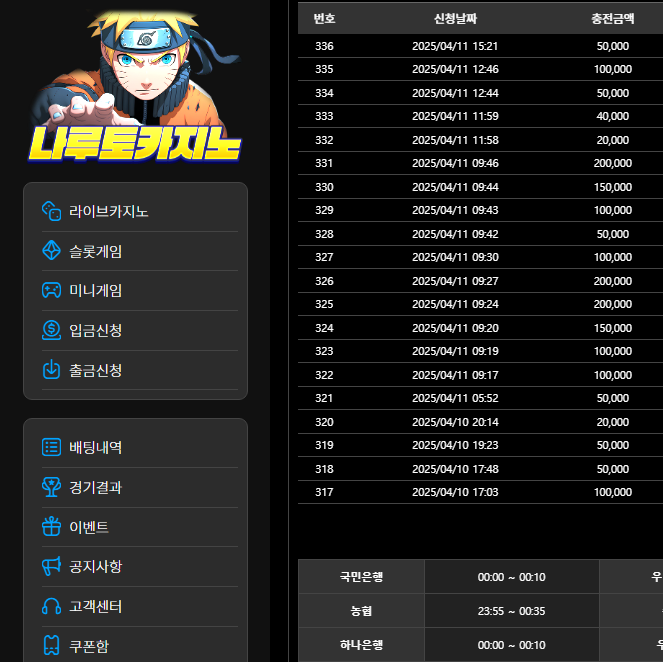Click the slot game (슬롯게임) diamond icon
The width and height of the screenshot is (663, 662).
tap(51, 251)
